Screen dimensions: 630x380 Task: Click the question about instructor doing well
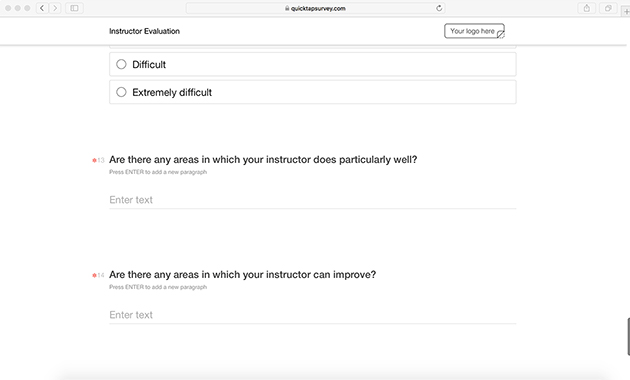263,159
